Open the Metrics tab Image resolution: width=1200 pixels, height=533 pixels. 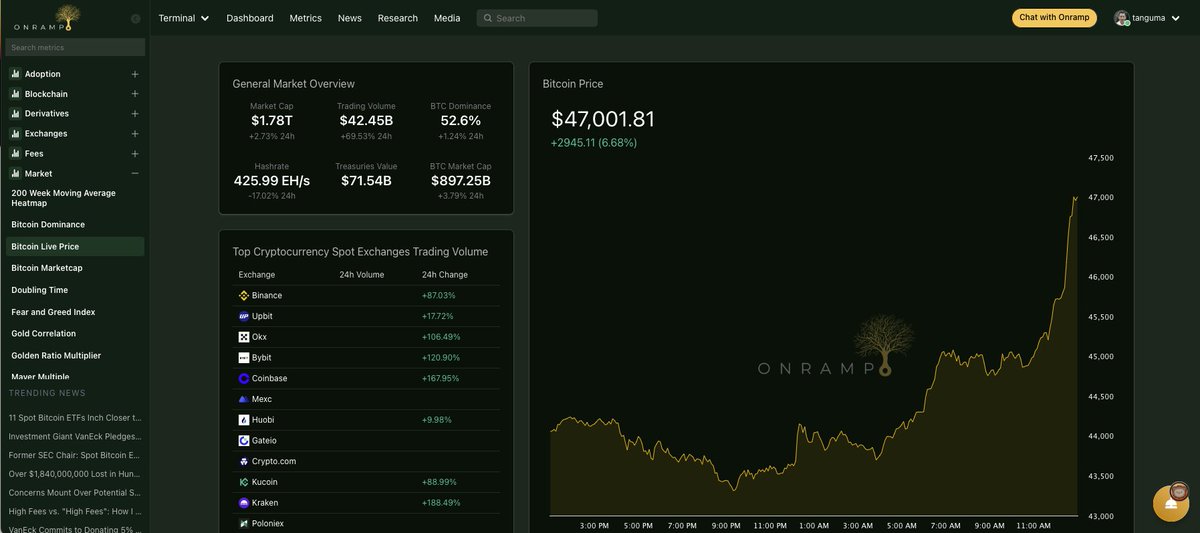(x=306, y=18)
